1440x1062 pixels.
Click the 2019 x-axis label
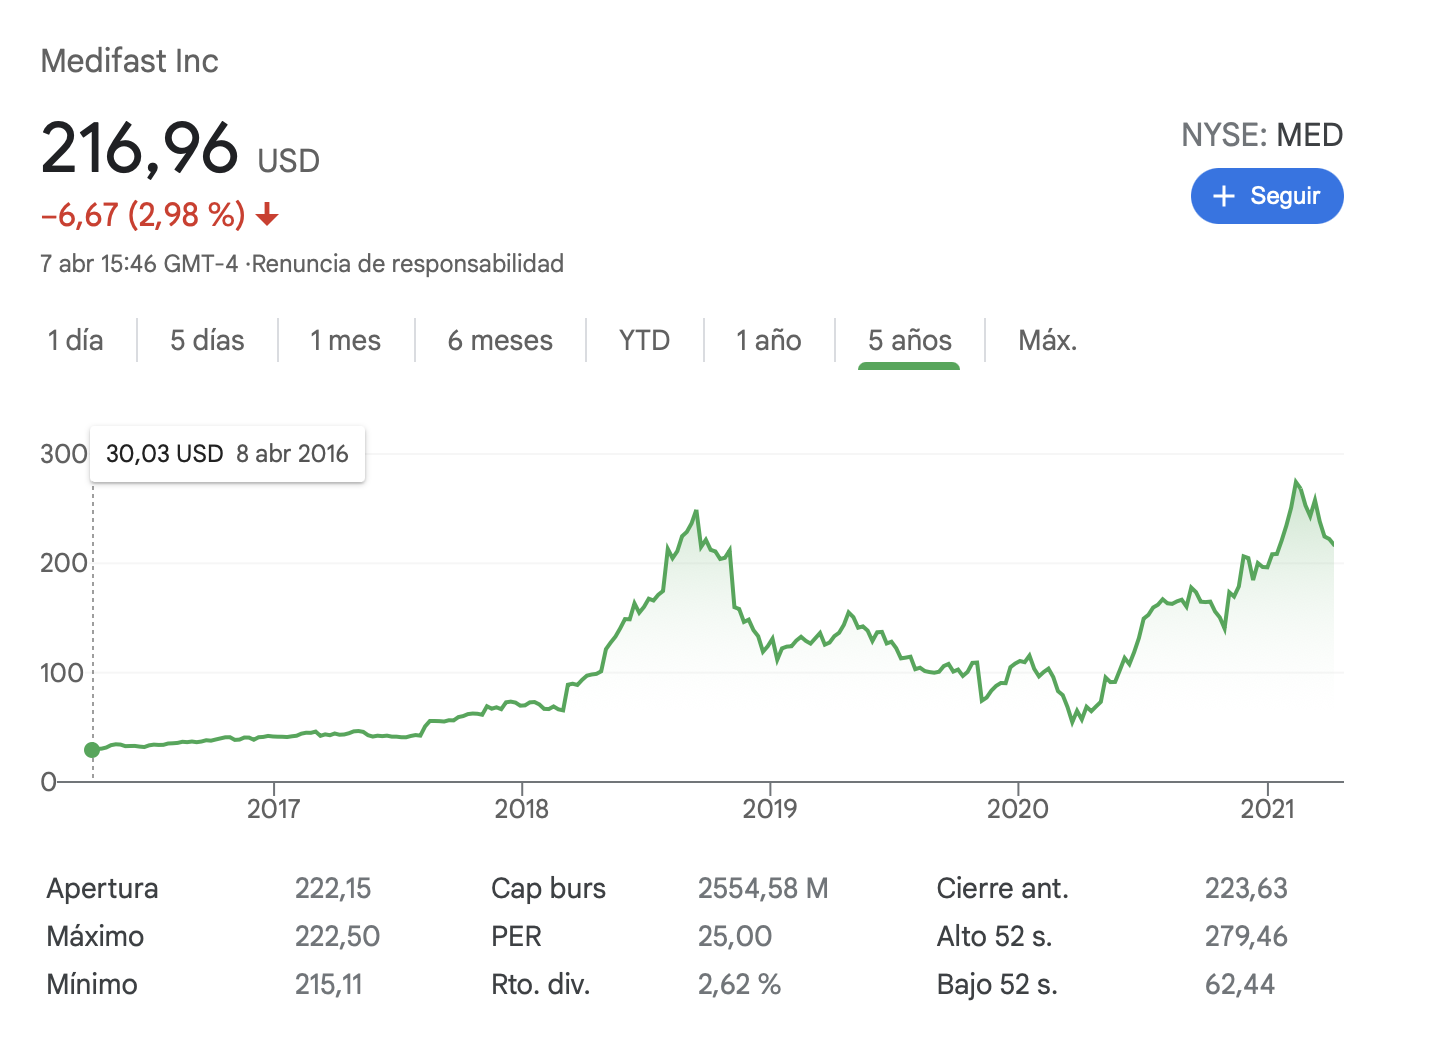click(x=770, y=808)
